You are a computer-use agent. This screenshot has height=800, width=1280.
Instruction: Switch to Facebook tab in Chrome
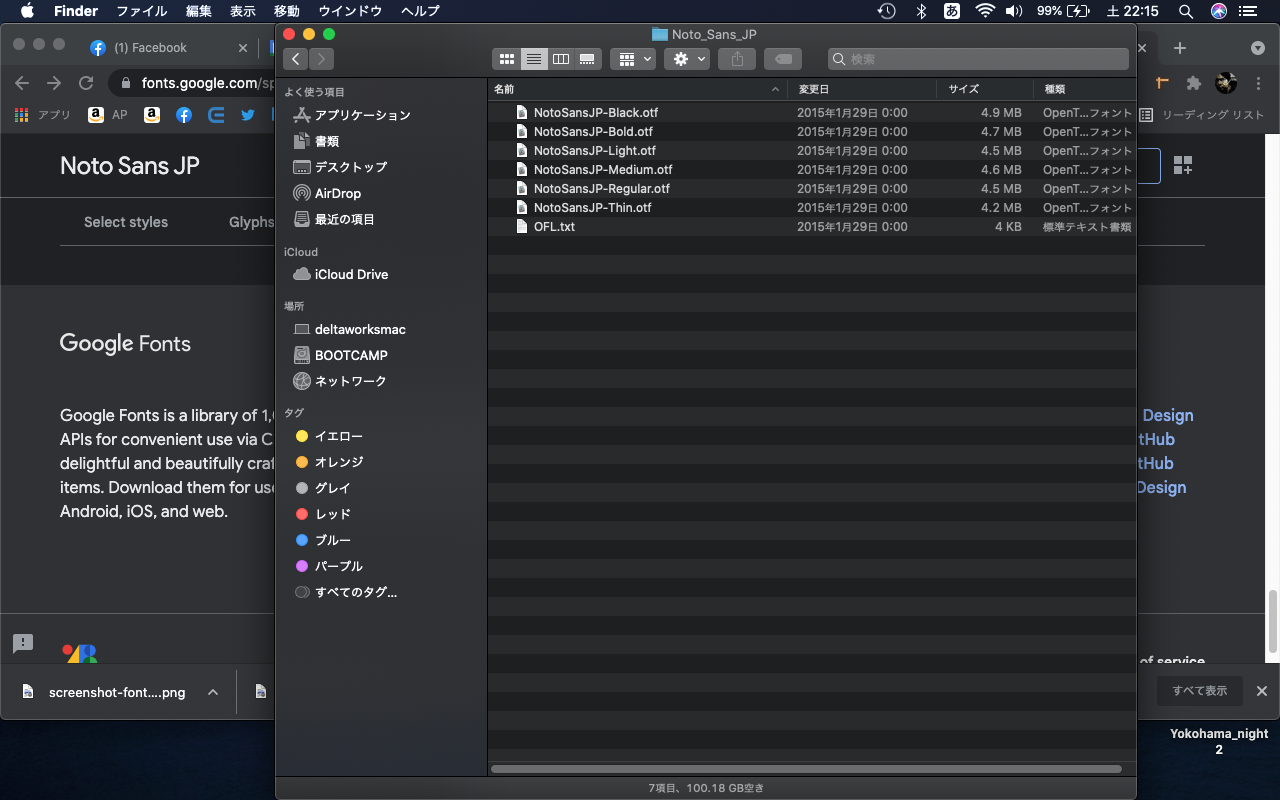click(169, 47)
